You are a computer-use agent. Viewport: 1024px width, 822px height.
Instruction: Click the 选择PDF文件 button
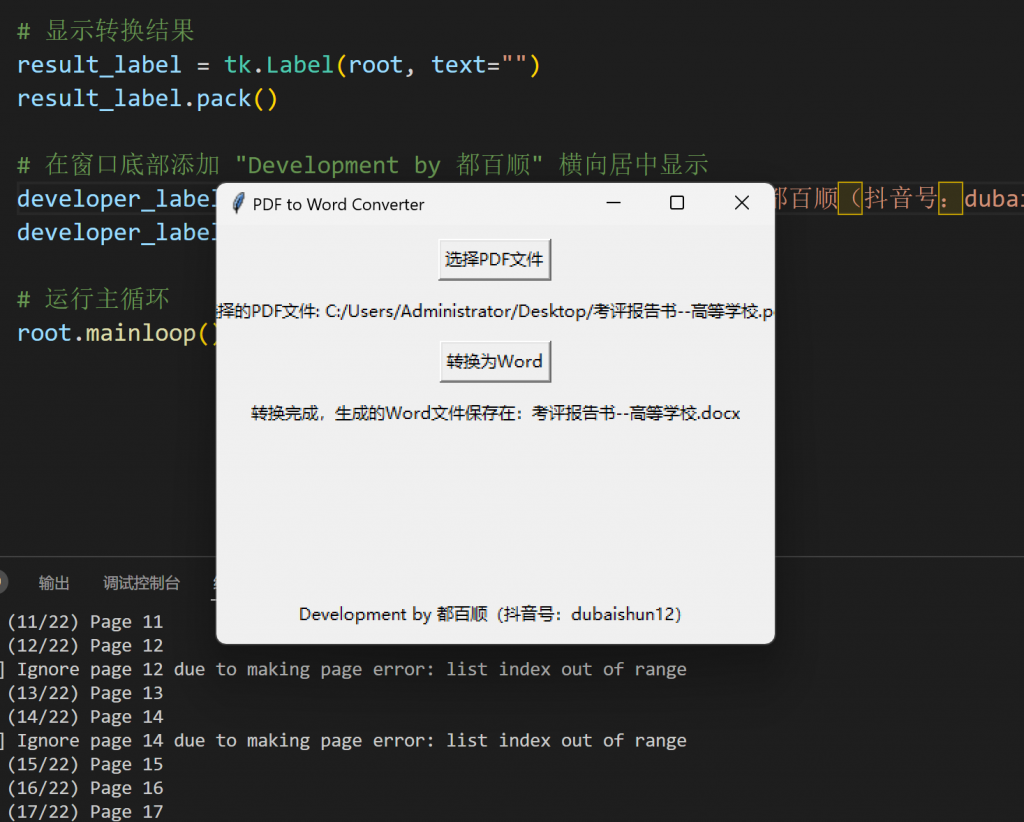pos(494,259)
